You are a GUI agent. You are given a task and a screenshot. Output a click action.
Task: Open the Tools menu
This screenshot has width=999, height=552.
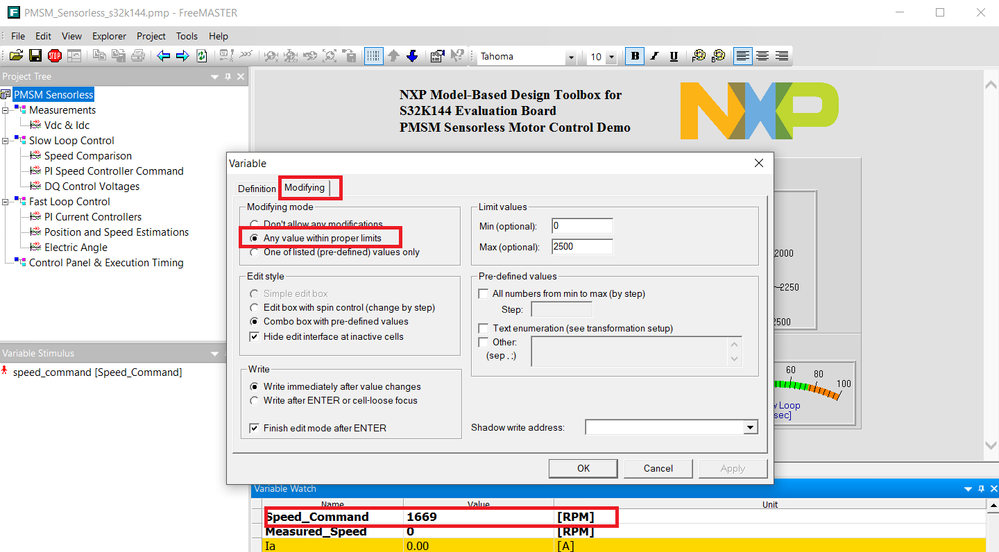point(187,36)
